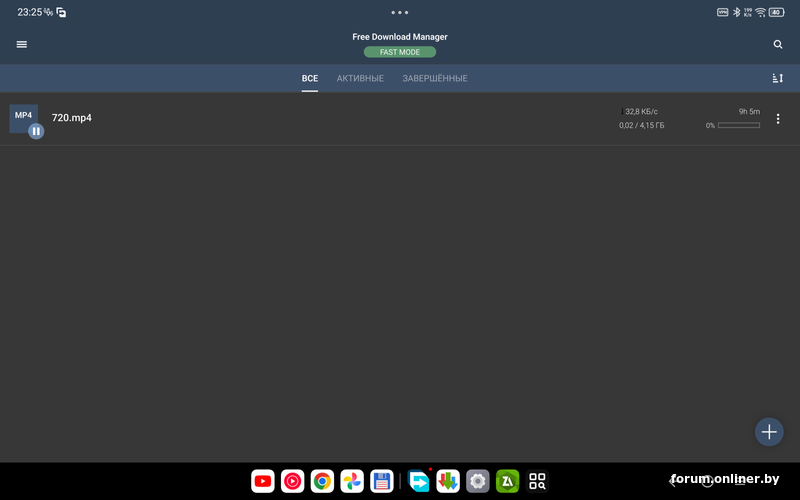Click the 0,02 / 4,15 ГБ size text

point(641,125)
